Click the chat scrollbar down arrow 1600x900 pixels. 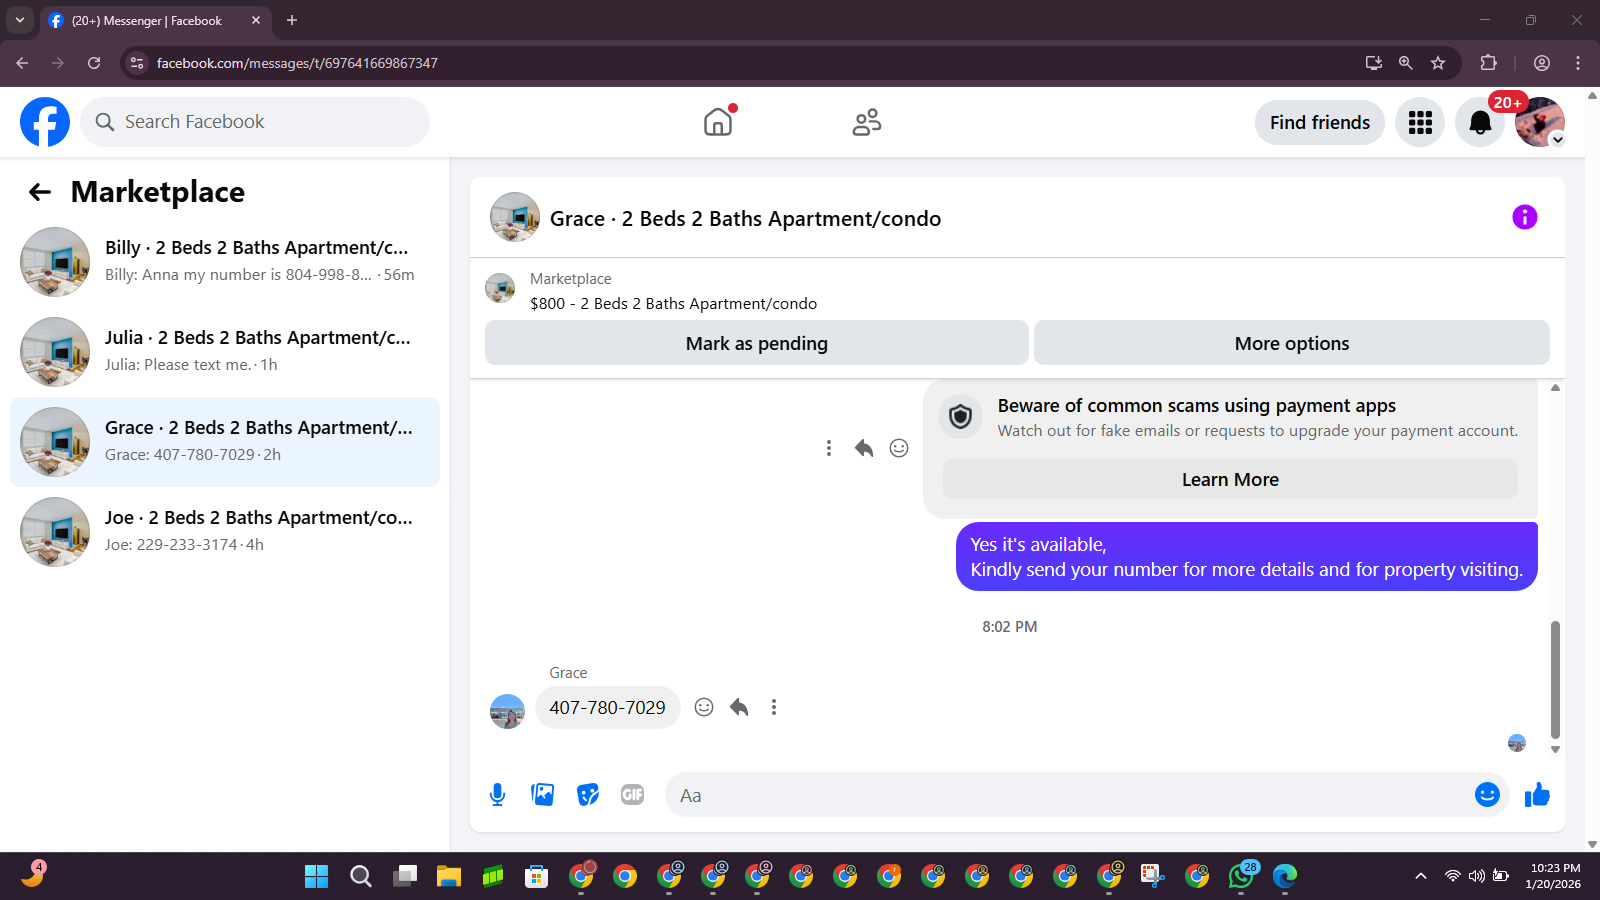click(1555, 749)
